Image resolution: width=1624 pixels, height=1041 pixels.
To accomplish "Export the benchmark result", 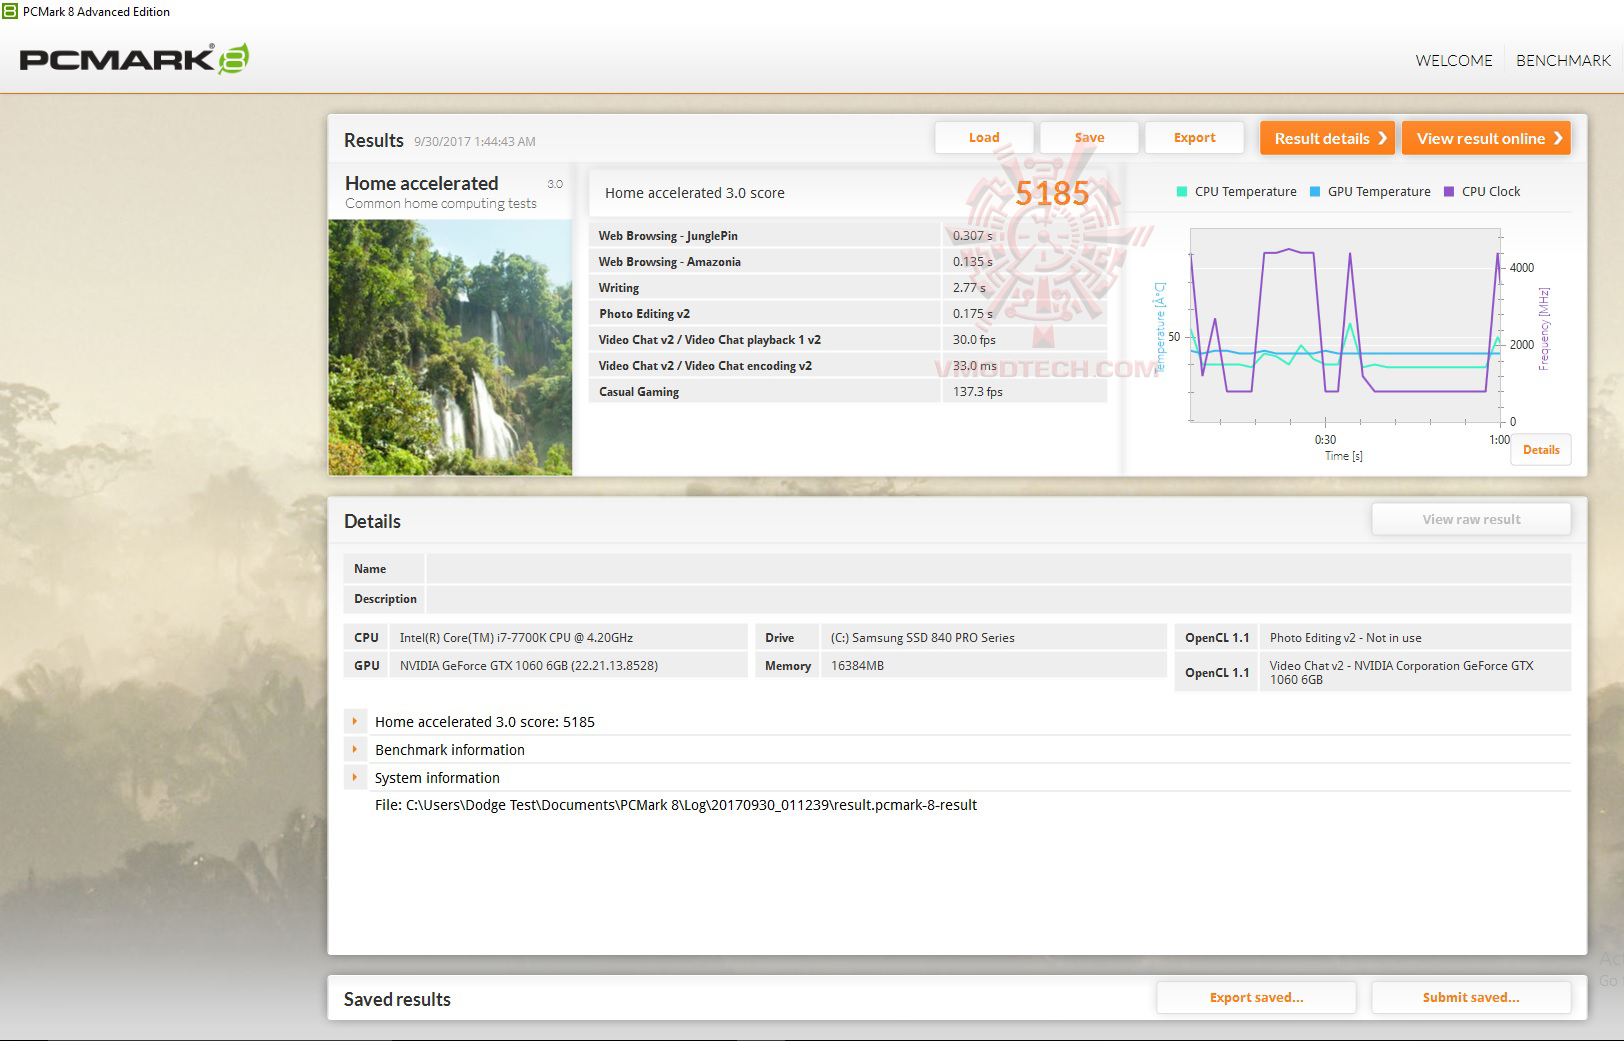I will (x=1194, y=138).
